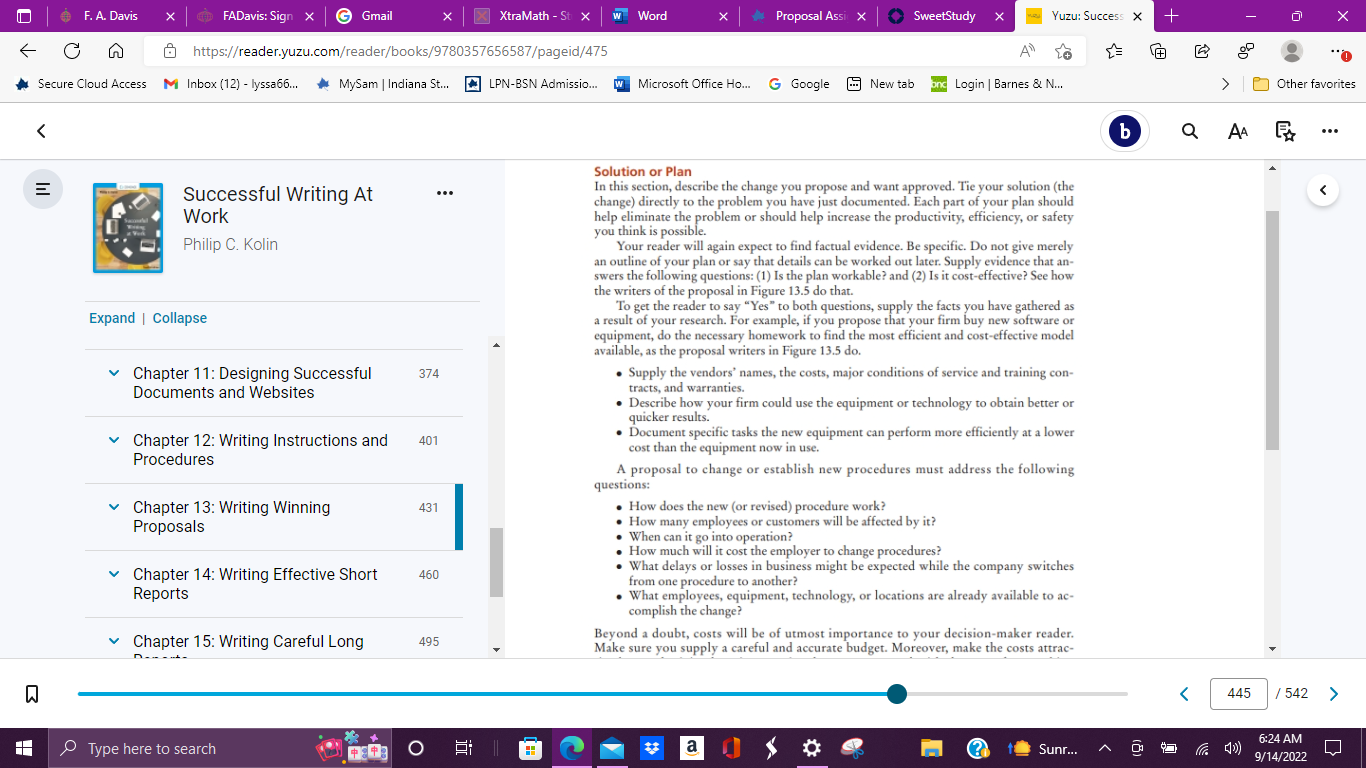Image resolution: width=1366 pixels, height=768 pixels.
Task: Go back using the reader back chevron
Action: [41, 131]
